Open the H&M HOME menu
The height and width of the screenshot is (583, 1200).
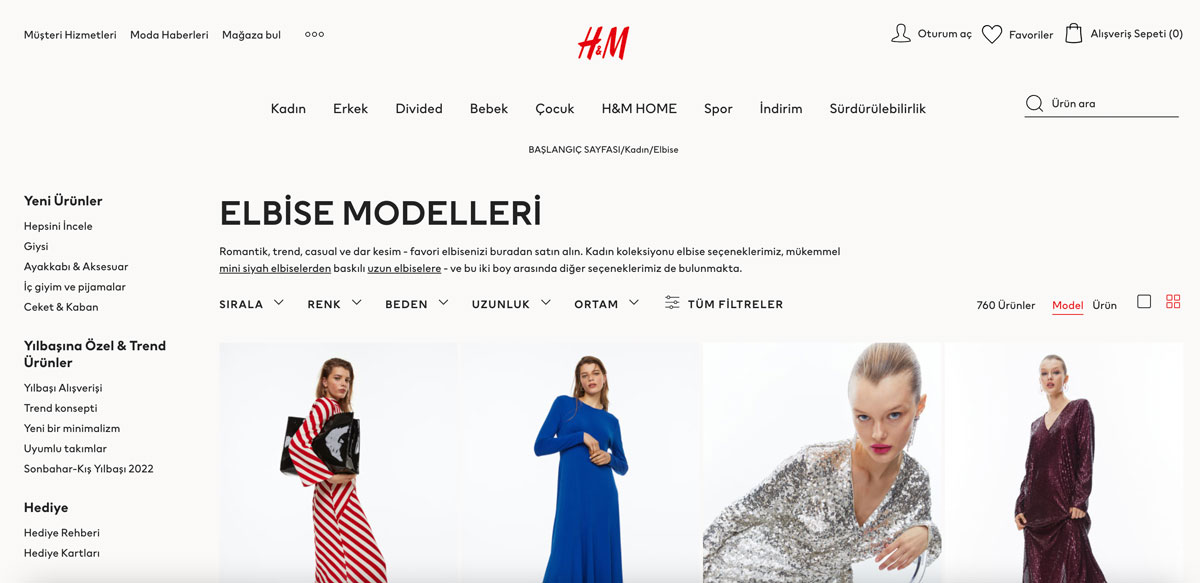point(639,108)
